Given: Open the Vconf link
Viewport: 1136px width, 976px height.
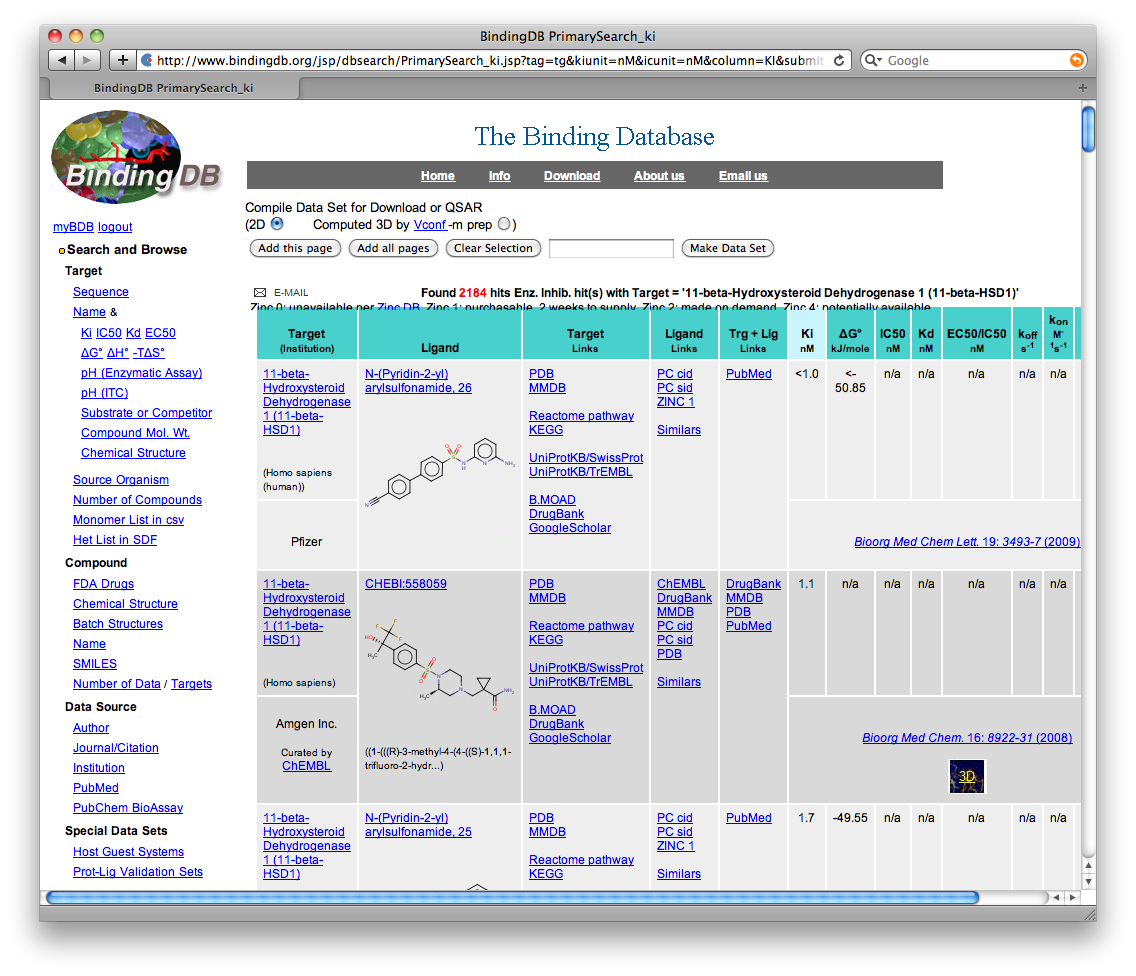Looking at the screenshot, I should [430, 224].
